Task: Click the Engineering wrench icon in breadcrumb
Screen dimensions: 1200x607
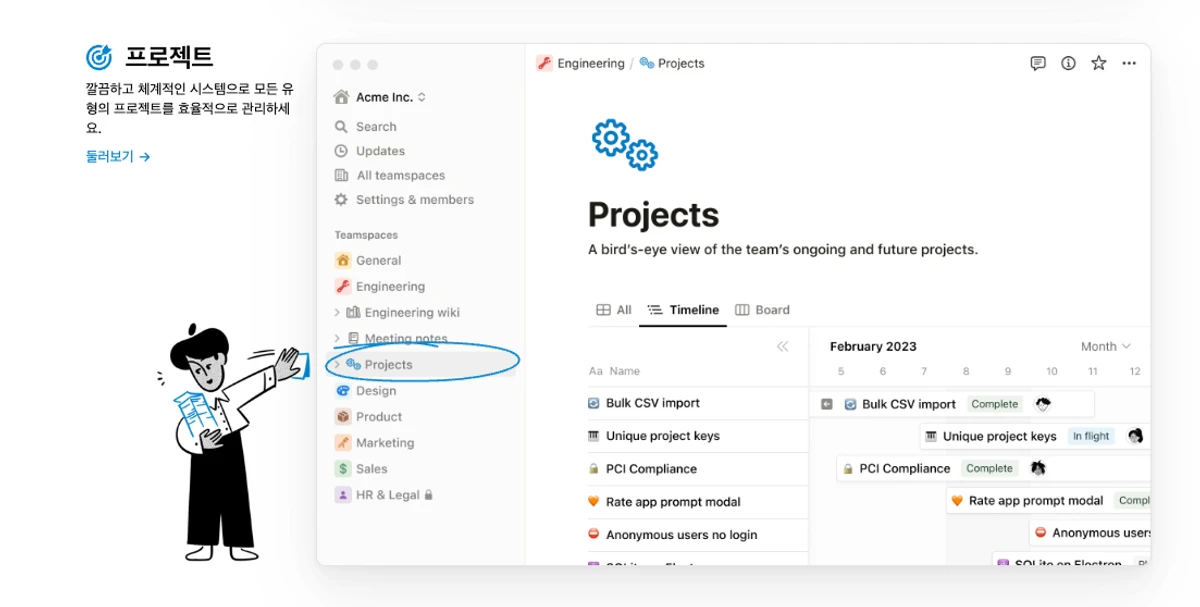Action: pyautogui.click(x=544, y=63)
